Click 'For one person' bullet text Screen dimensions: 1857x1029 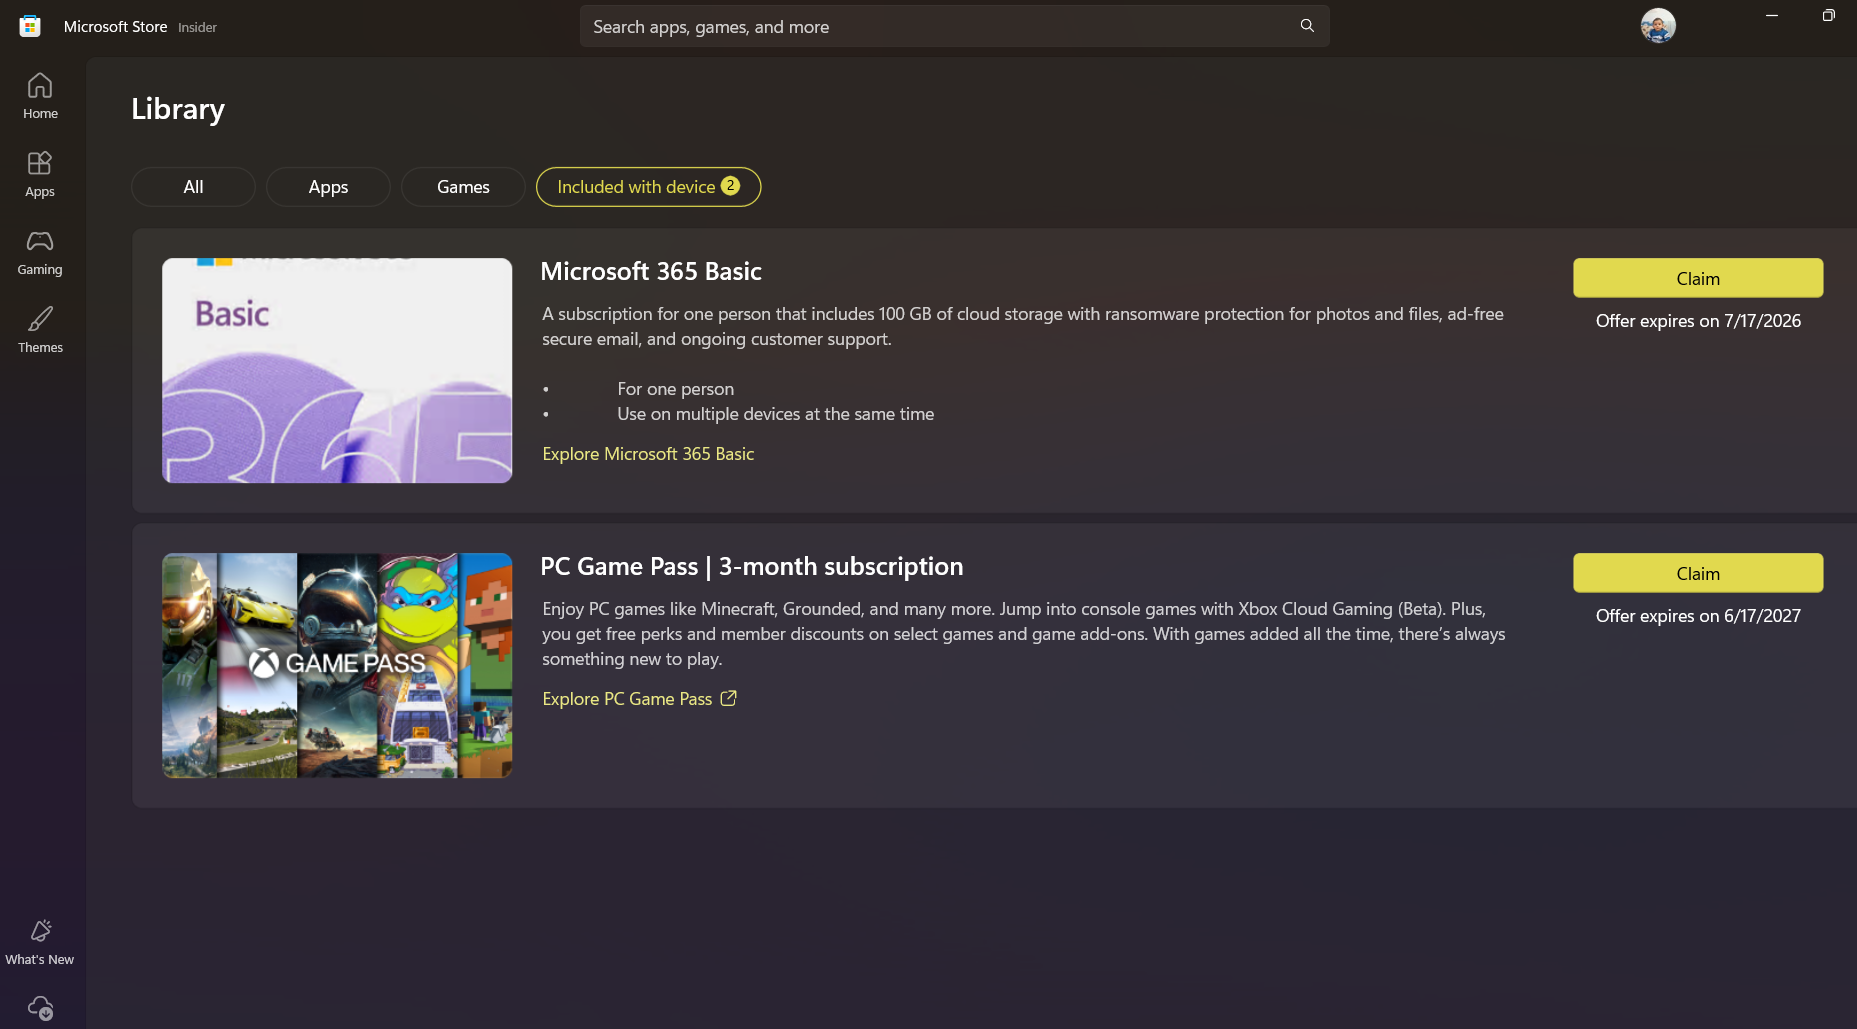click(675, 389)
